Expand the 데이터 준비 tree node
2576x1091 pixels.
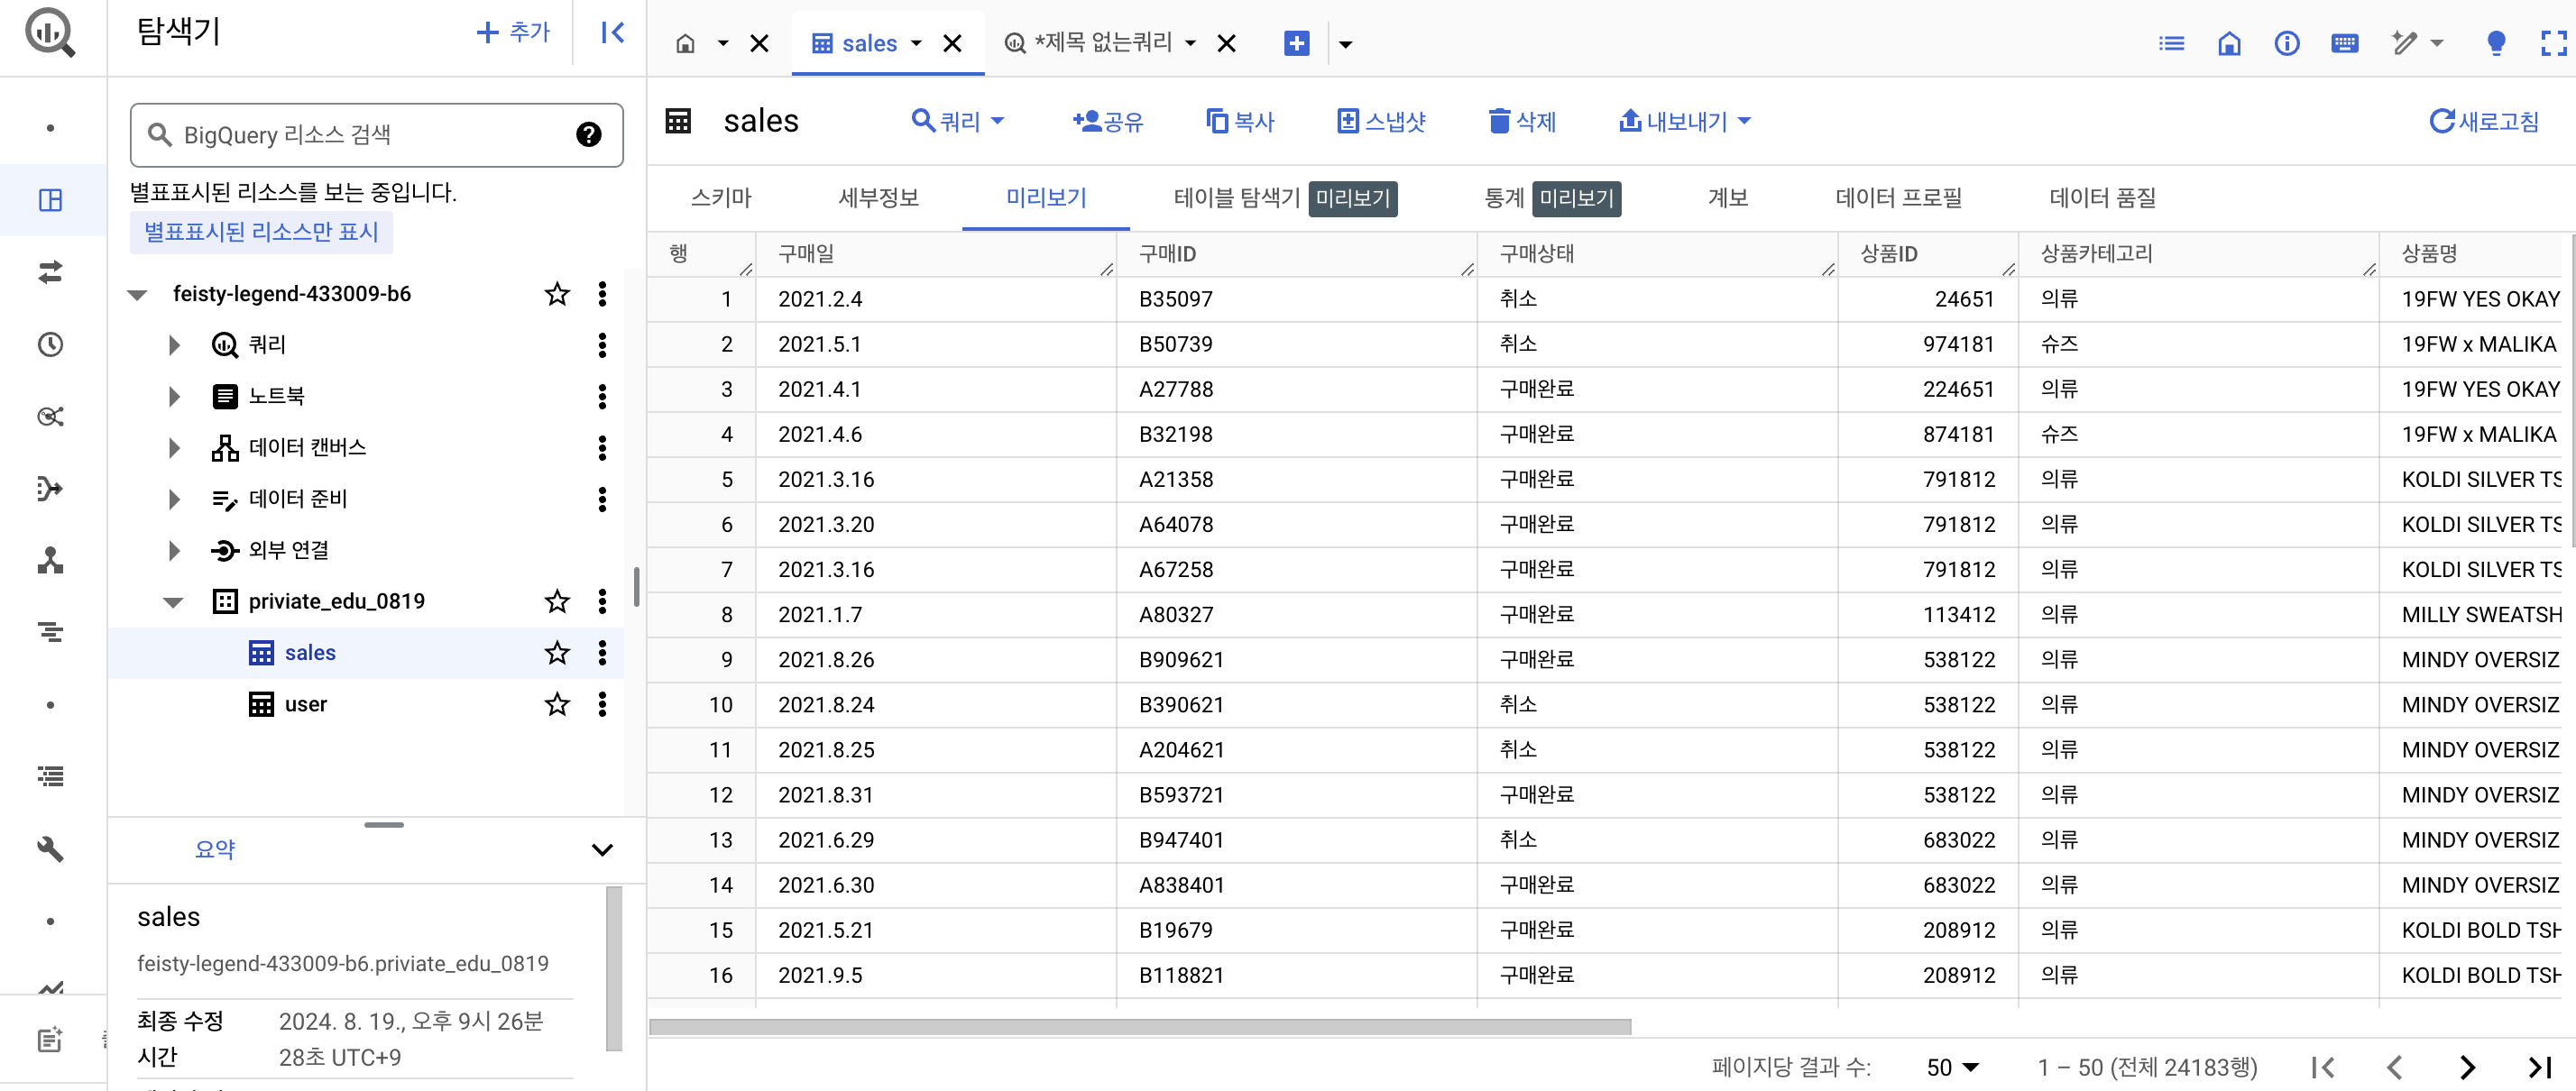pos(174,499)
